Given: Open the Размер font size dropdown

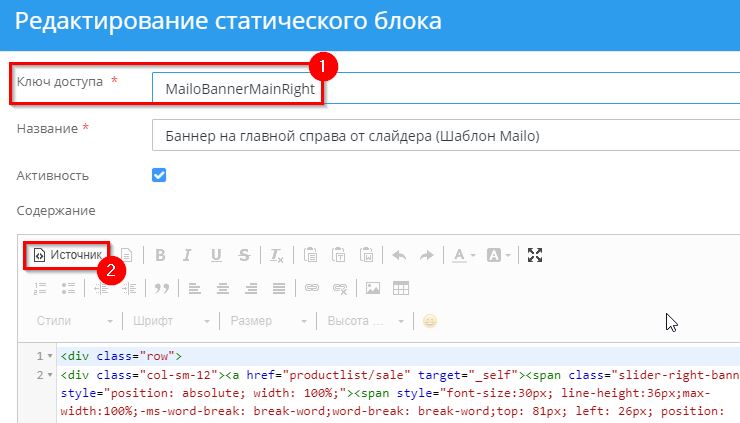Looking at the screenshot, I should 266,321.
